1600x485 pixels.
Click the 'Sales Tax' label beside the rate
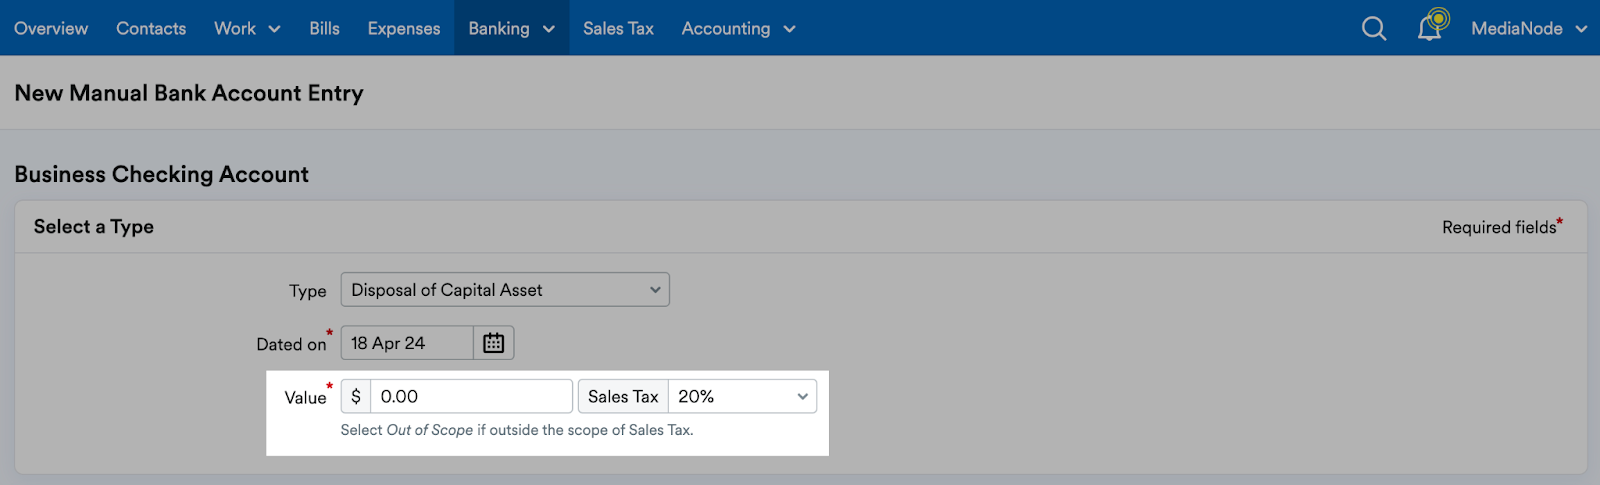point(623,396)
